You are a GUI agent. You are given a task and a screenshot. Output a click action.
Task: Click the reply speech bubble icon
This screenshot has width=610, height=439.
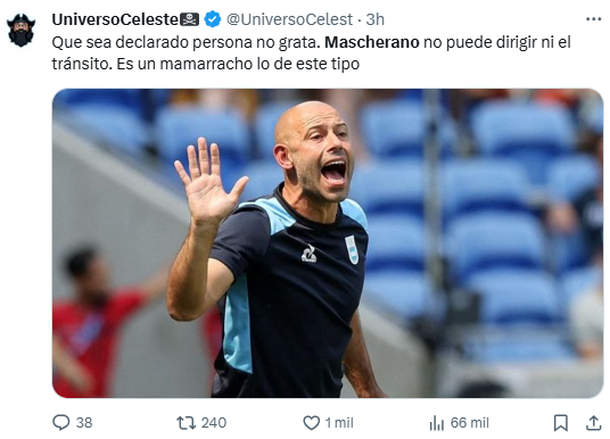coord(61,423)
